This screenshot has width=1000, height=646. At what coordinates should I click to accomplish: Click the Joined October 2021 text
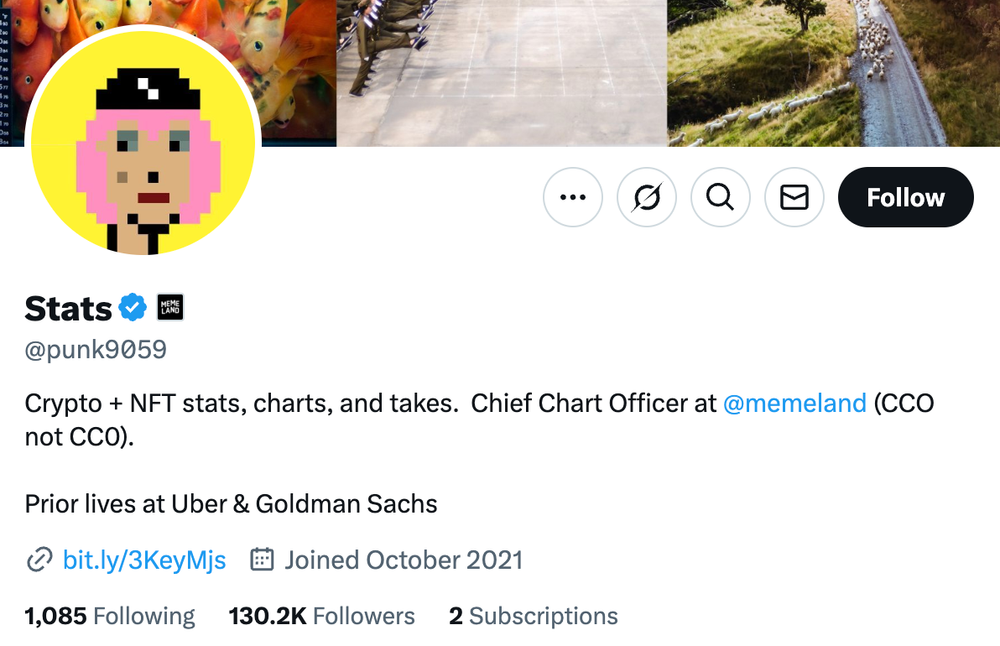(403, 560)
